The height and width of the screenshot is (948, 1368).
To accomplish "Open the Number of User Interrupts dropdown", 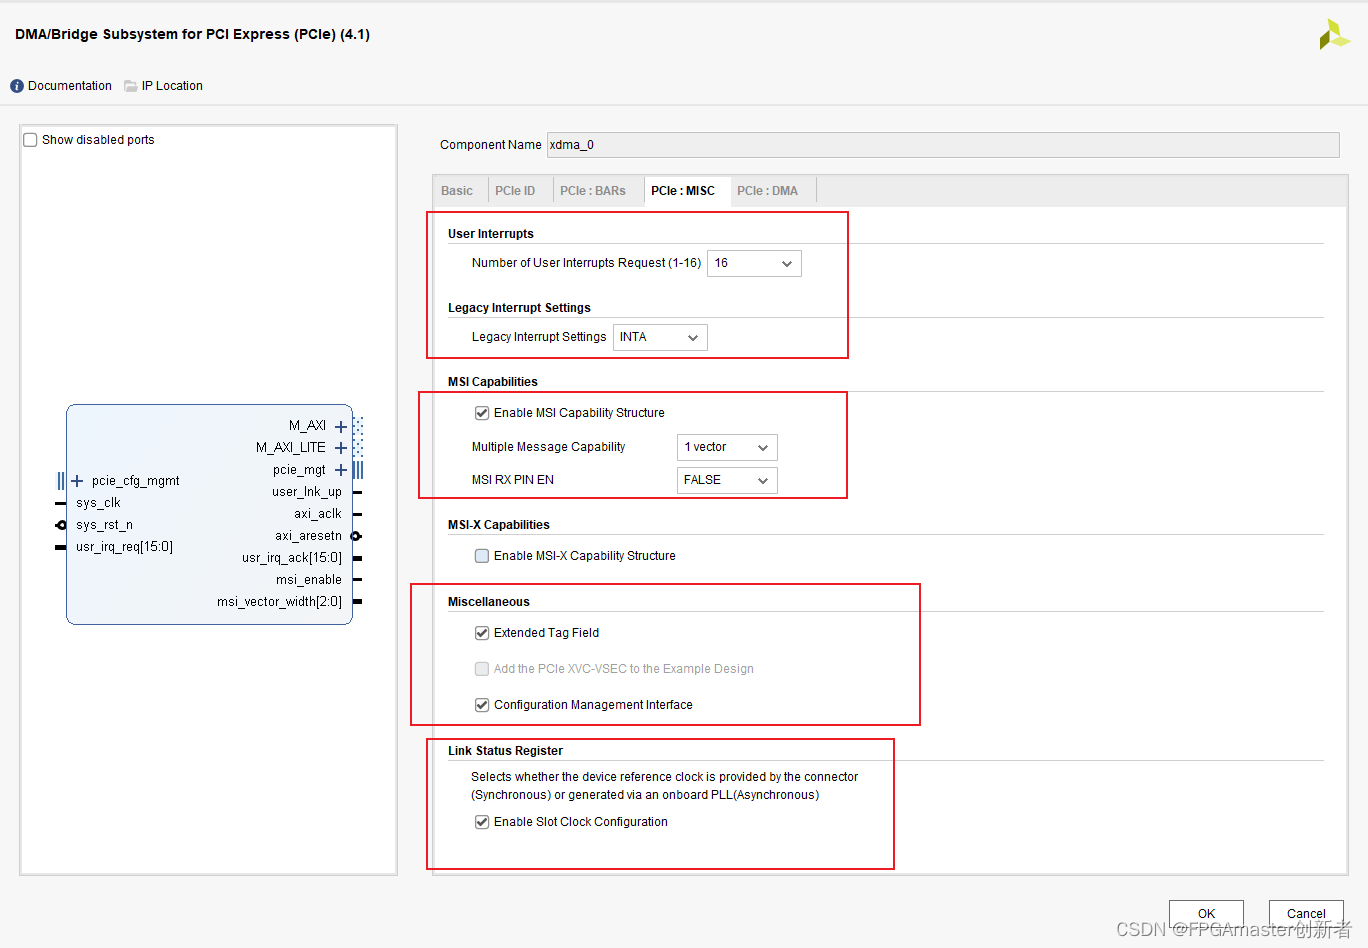I will pos(754,263).
